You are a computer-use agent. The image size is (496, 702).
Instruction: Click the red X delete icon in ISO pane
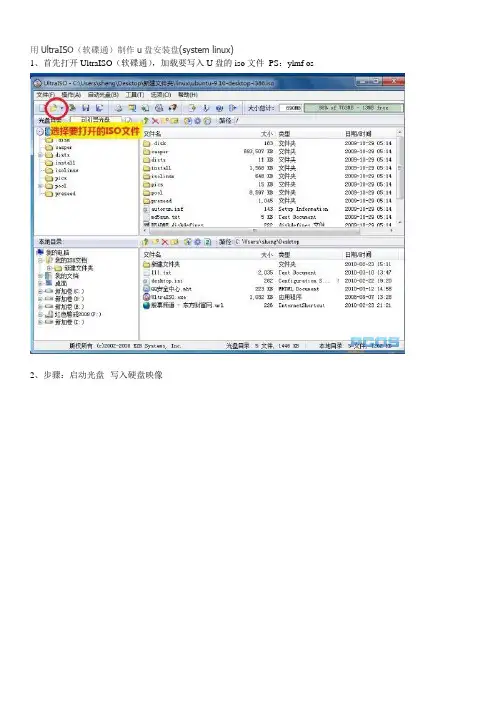(x=155, y=121)
